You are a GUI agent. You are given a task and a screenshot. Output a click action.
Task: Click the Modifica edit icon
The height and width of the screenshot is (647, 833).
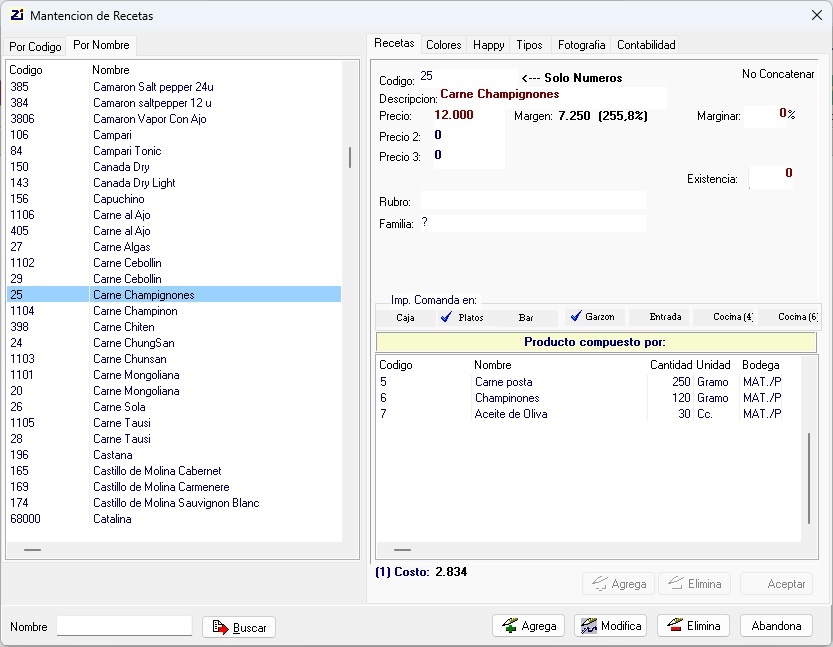pyautogui.click(x=589, y=626)
